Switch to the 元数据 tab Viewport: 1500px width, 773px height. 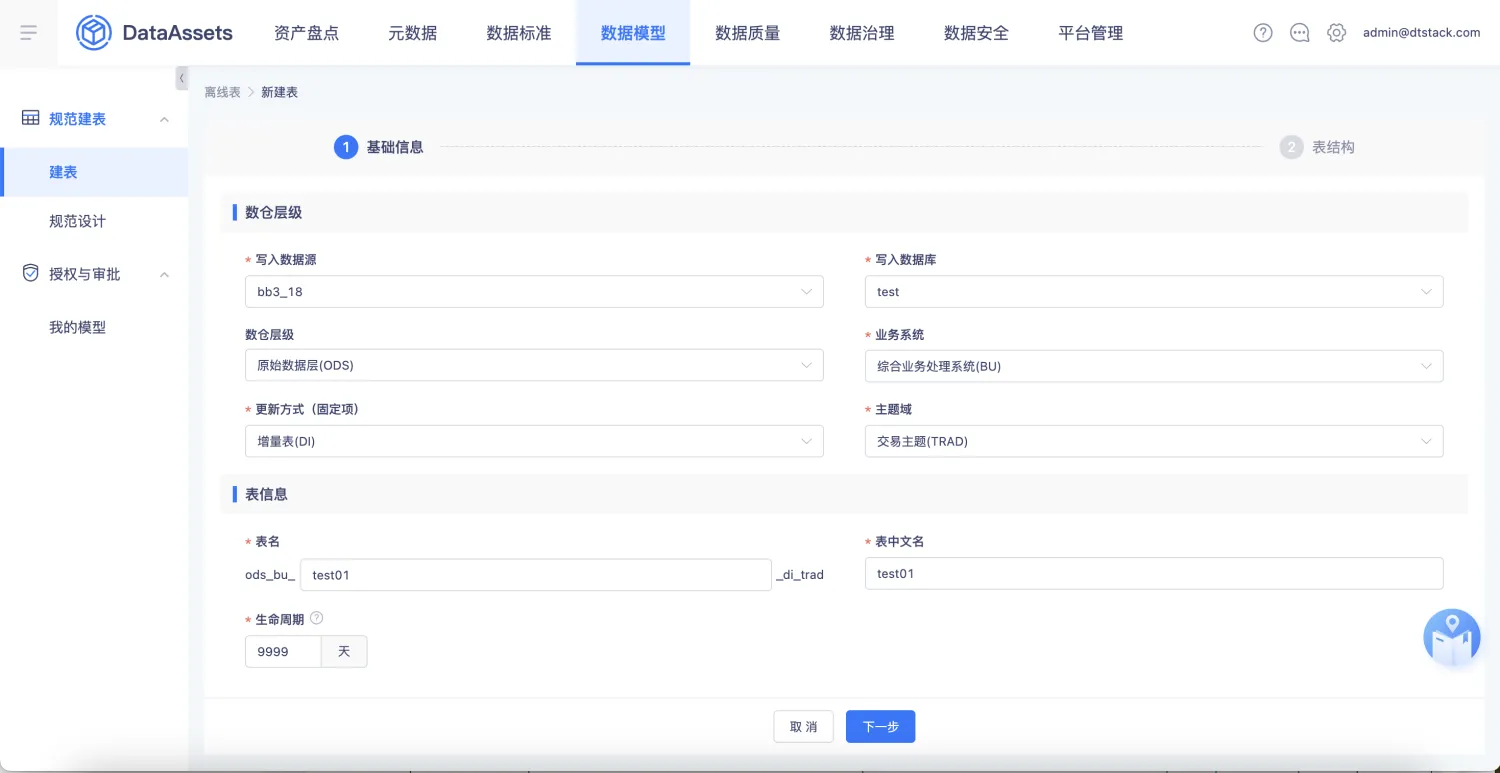[x=413, y=33]
